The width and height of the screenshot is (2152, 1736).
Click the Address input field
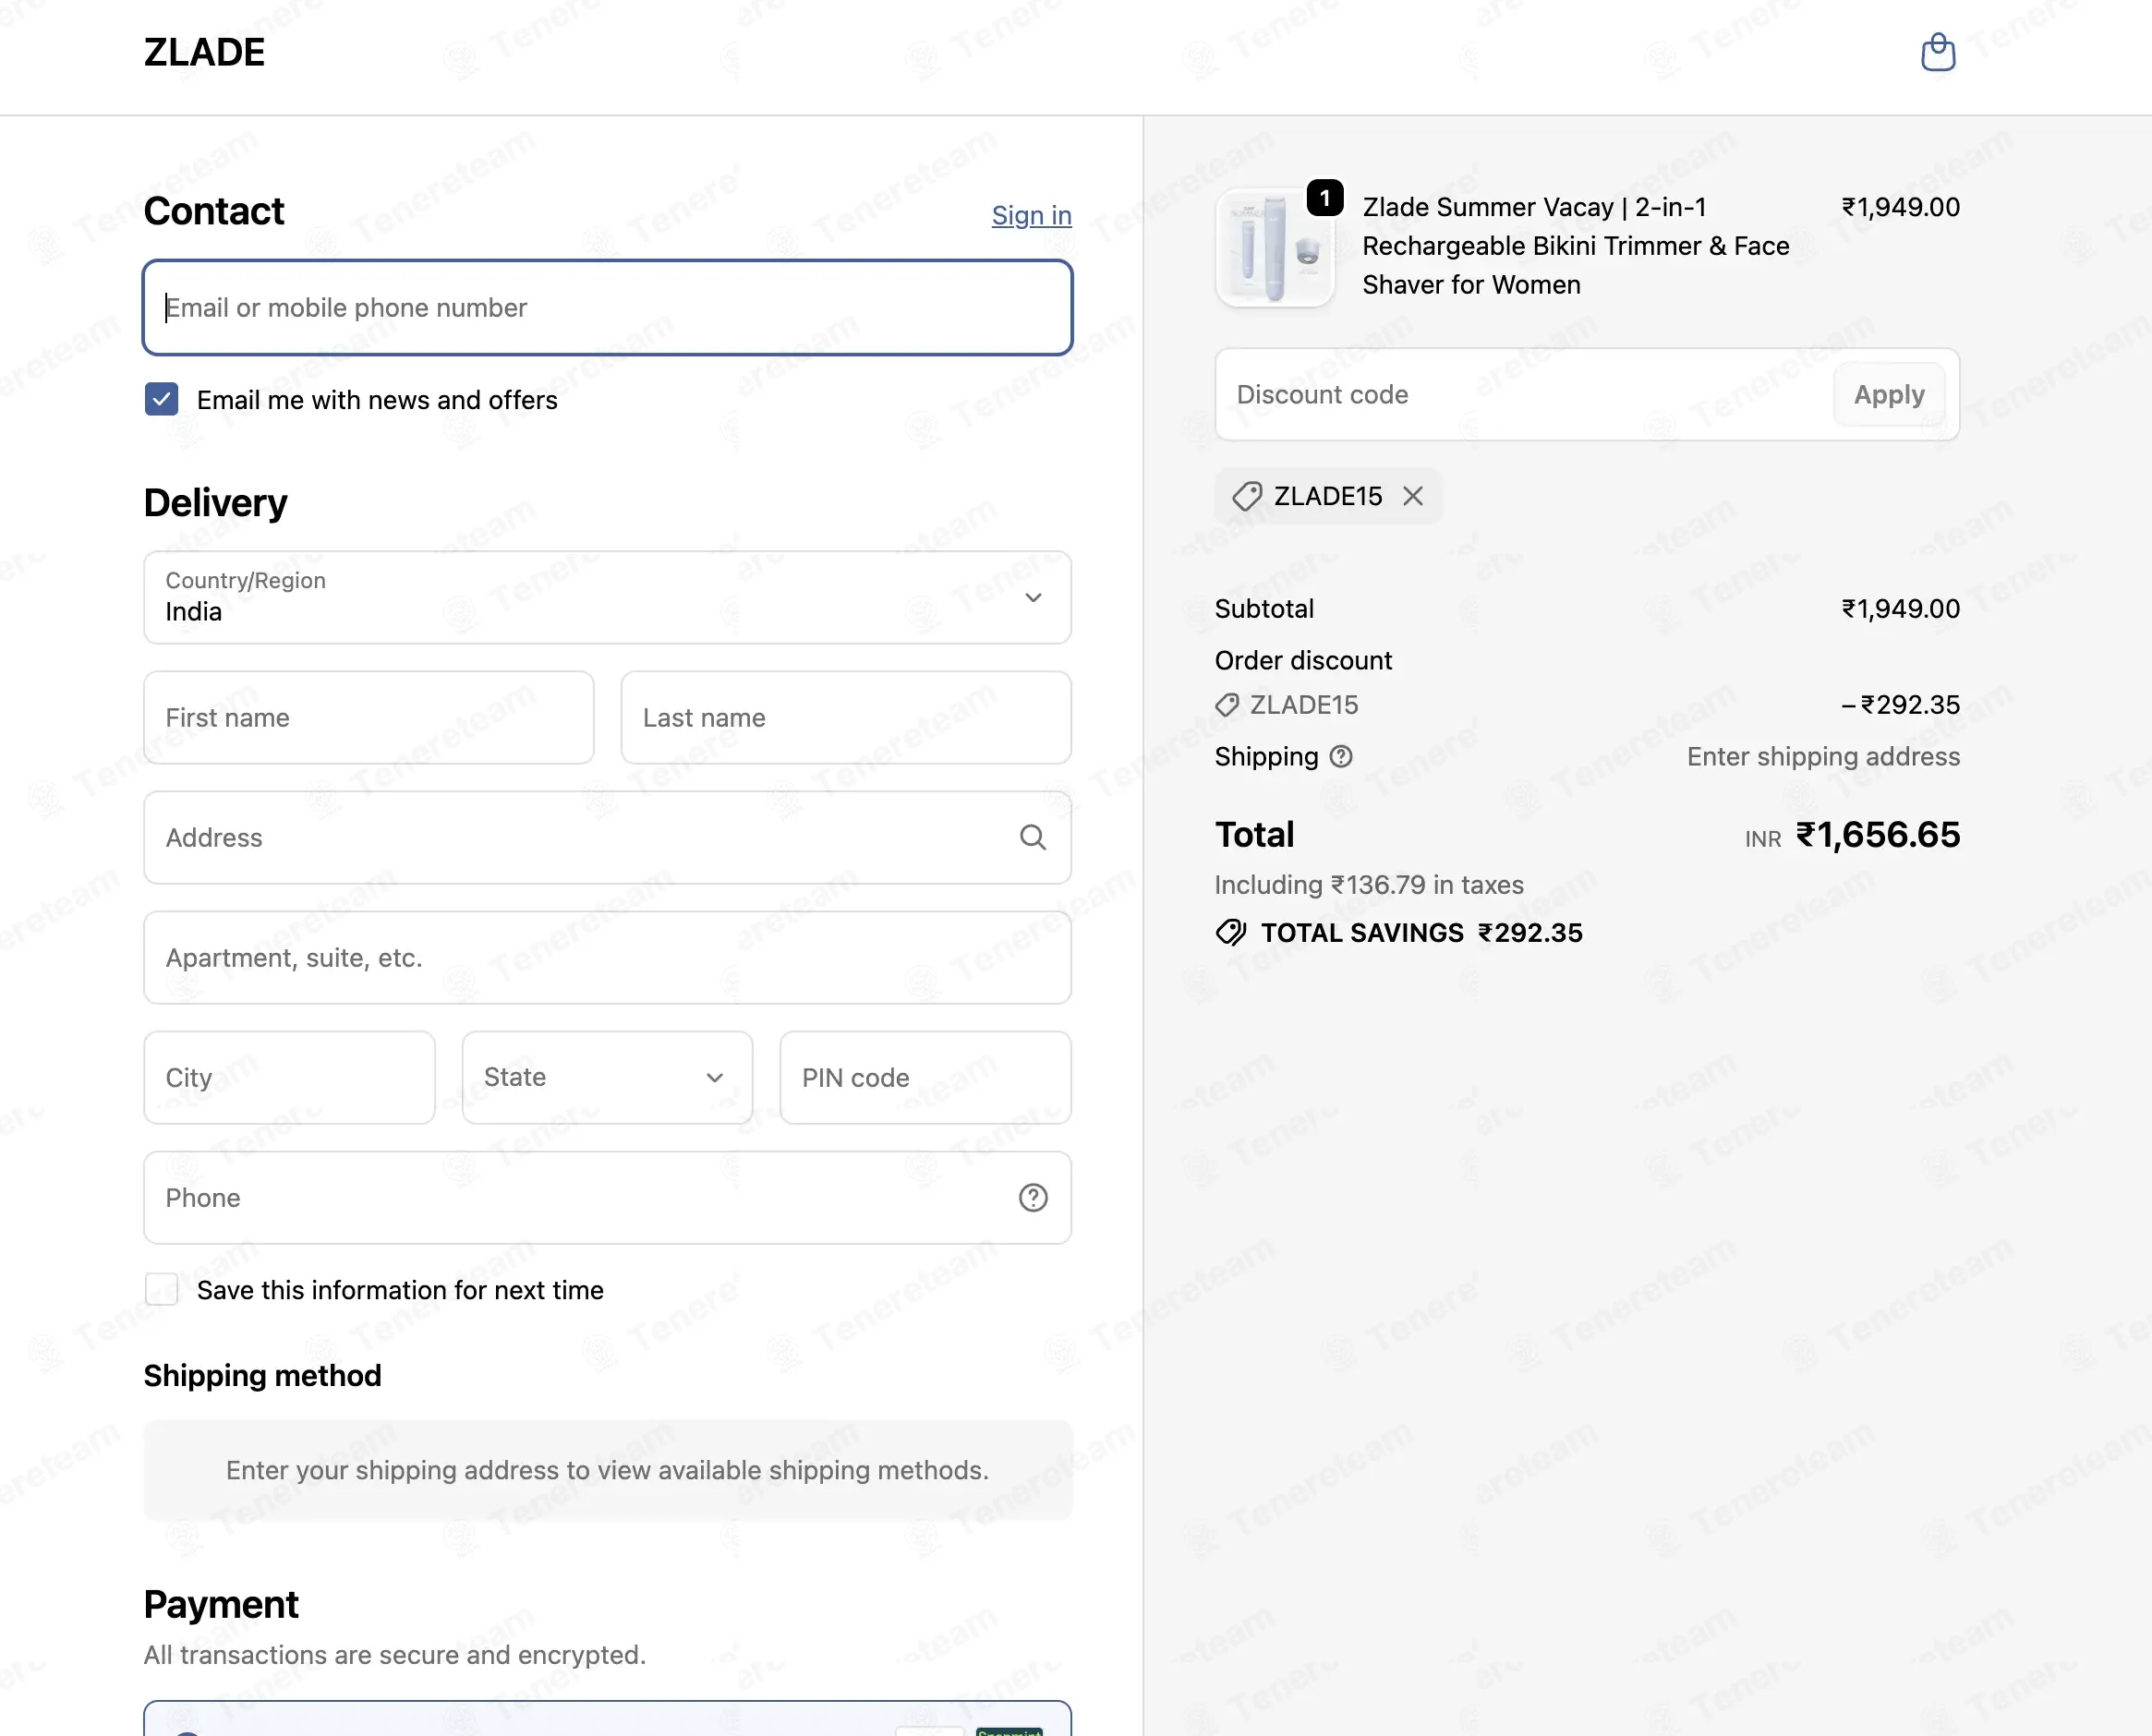click(607, 837)
